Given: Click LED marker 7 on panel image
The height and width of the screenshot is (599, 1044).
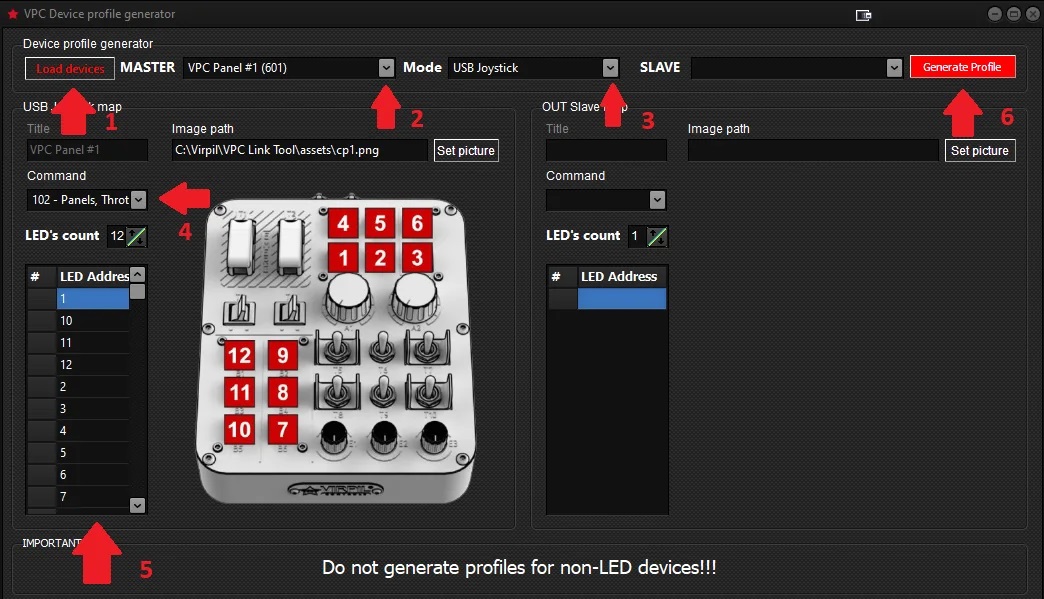Looking at the screenshot, I should 283,430.
